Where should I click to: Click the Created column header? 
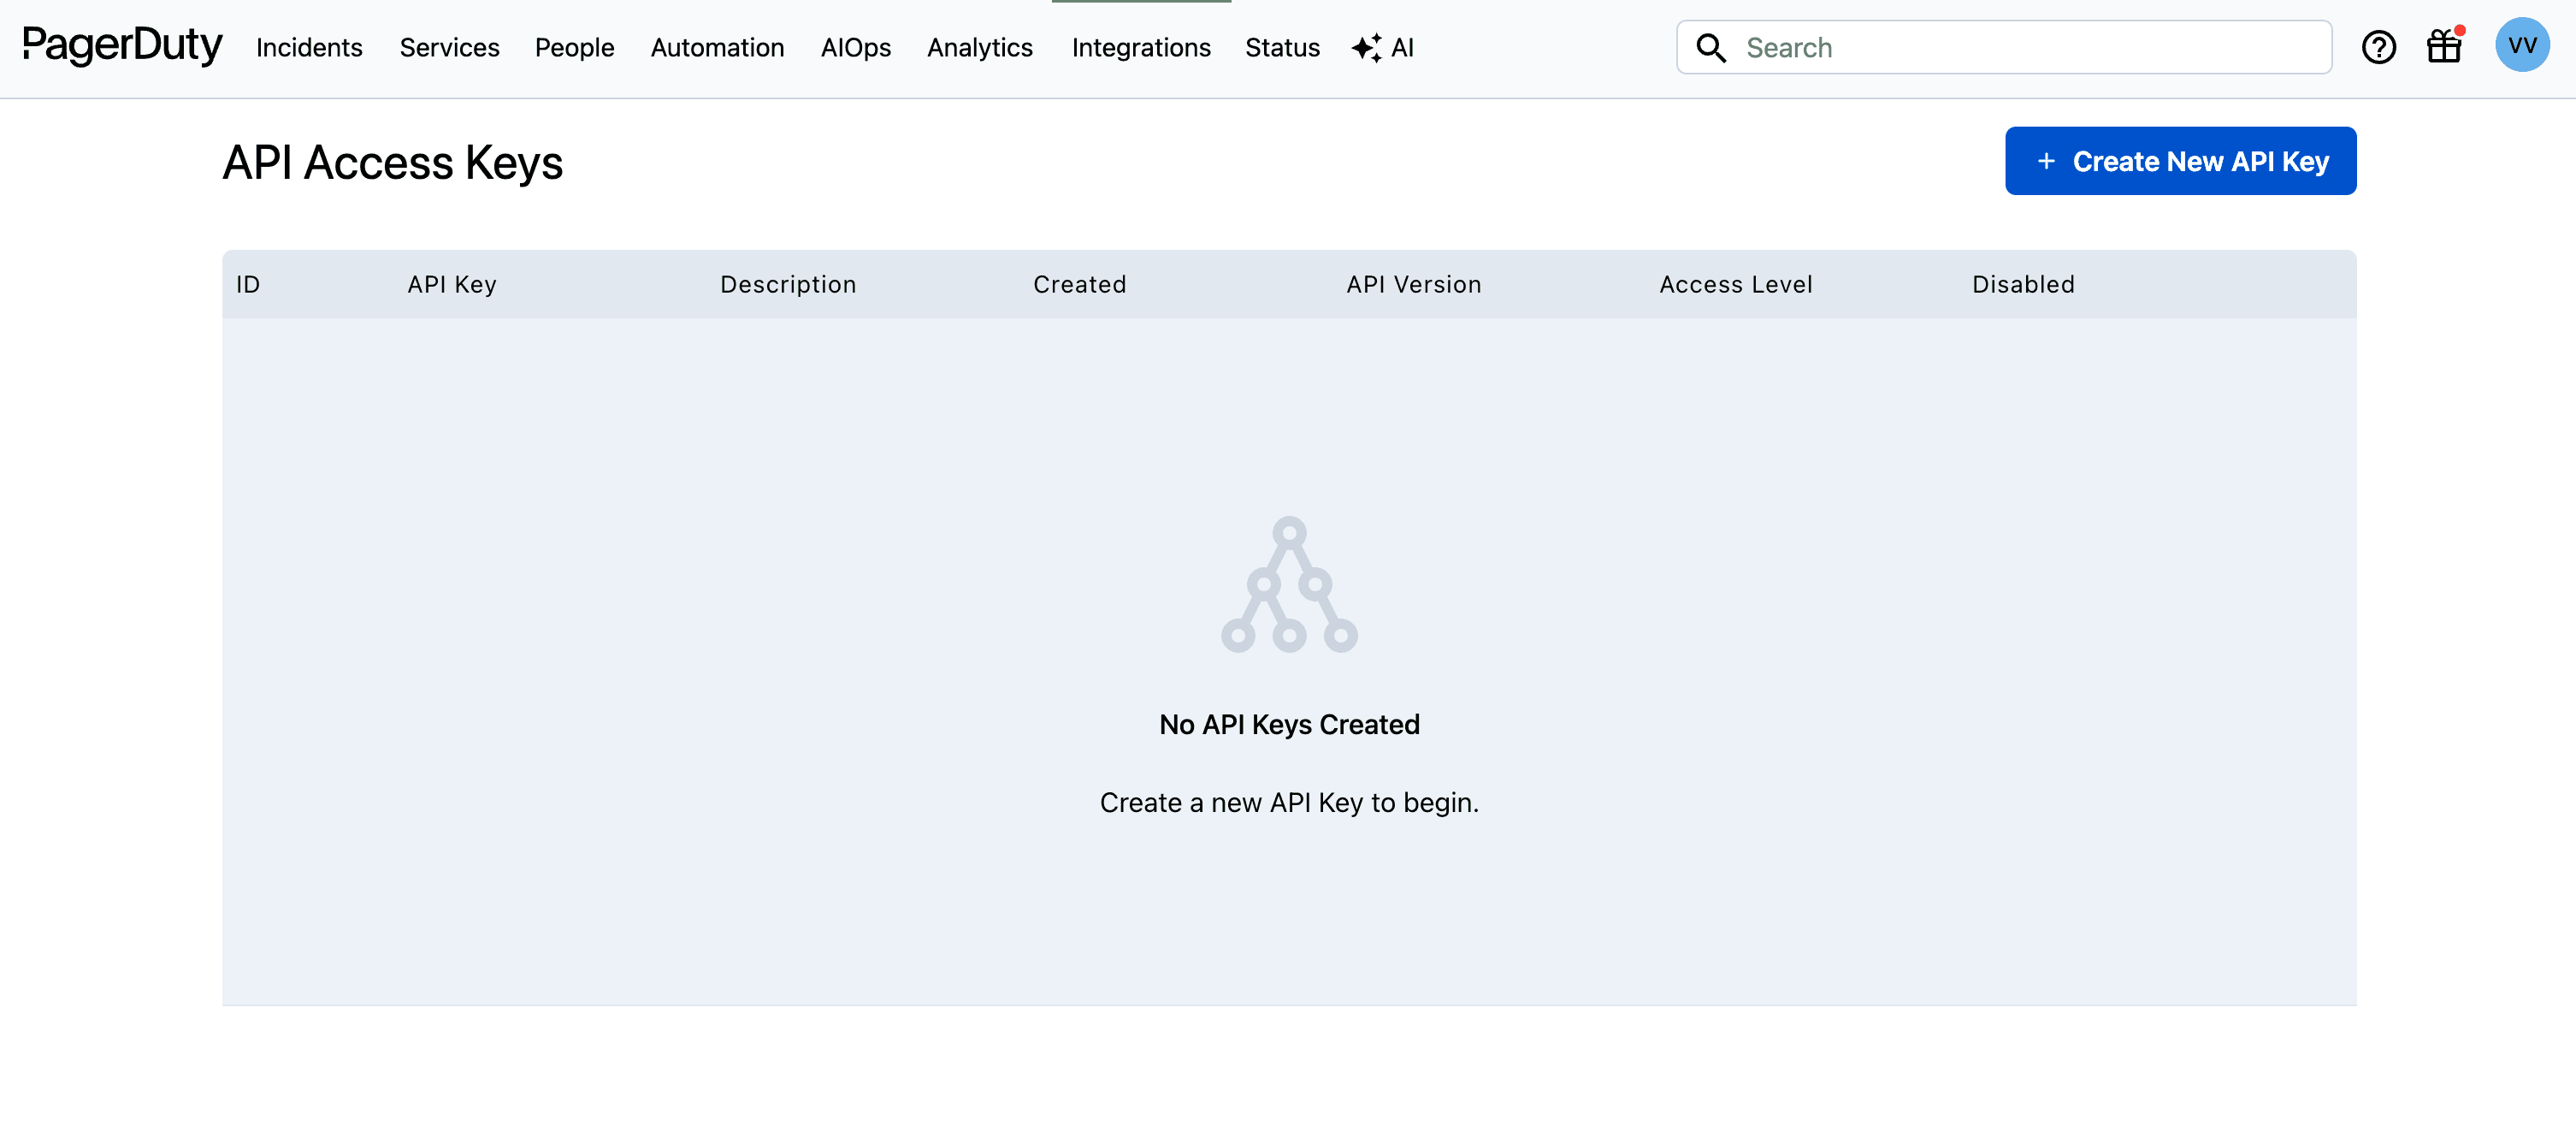pos(1080,284)
